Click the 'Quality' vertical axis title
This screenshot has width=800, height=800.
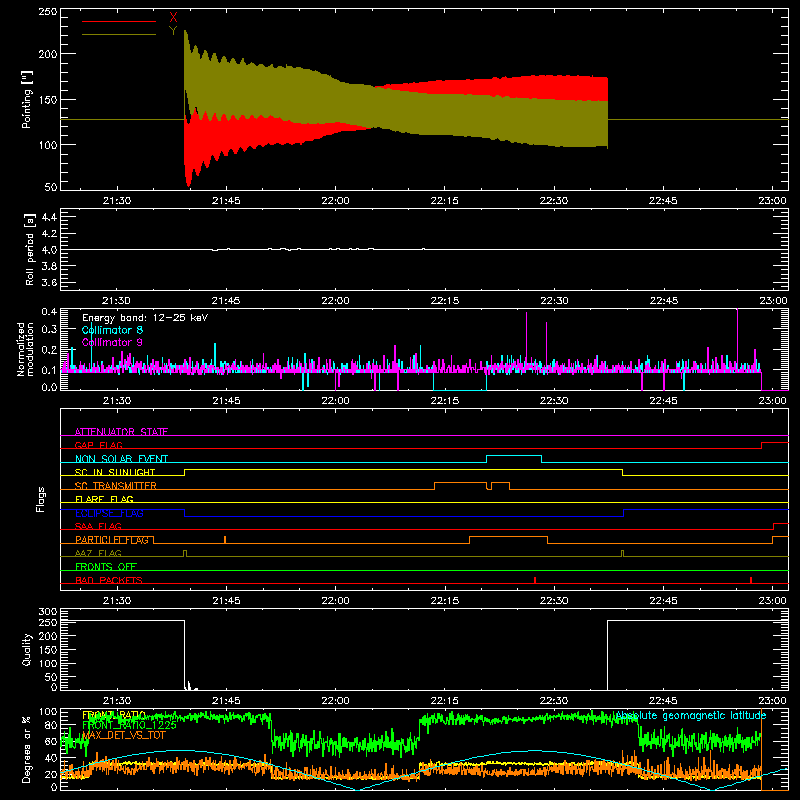coord(27,649)
